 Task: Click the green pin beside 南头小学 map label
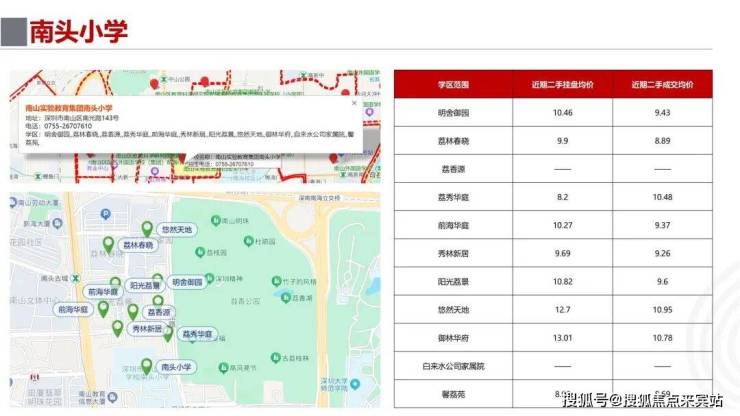[147, 366]
